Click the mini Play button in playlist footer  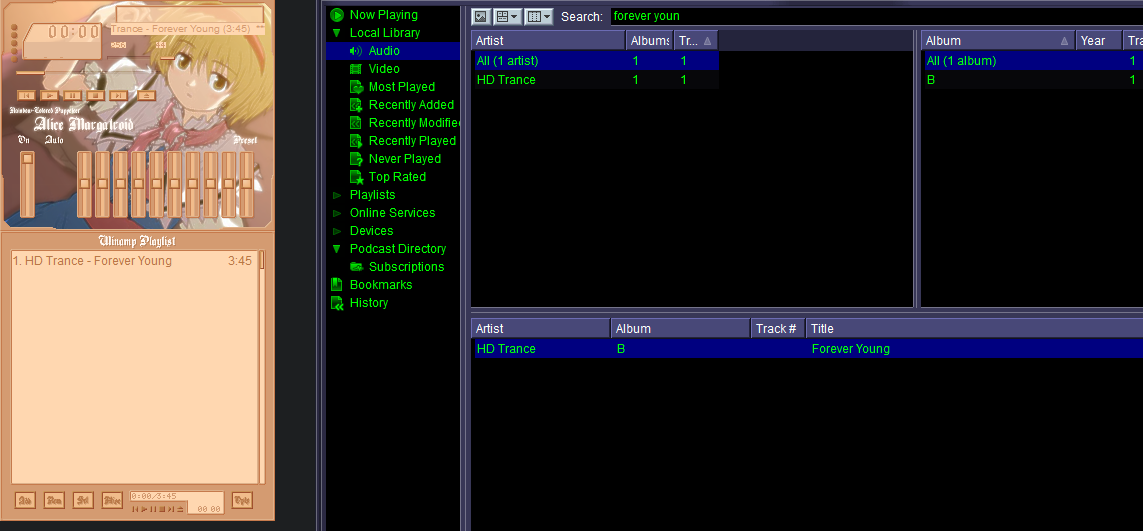pyautogui.click(x=144, y=509)
